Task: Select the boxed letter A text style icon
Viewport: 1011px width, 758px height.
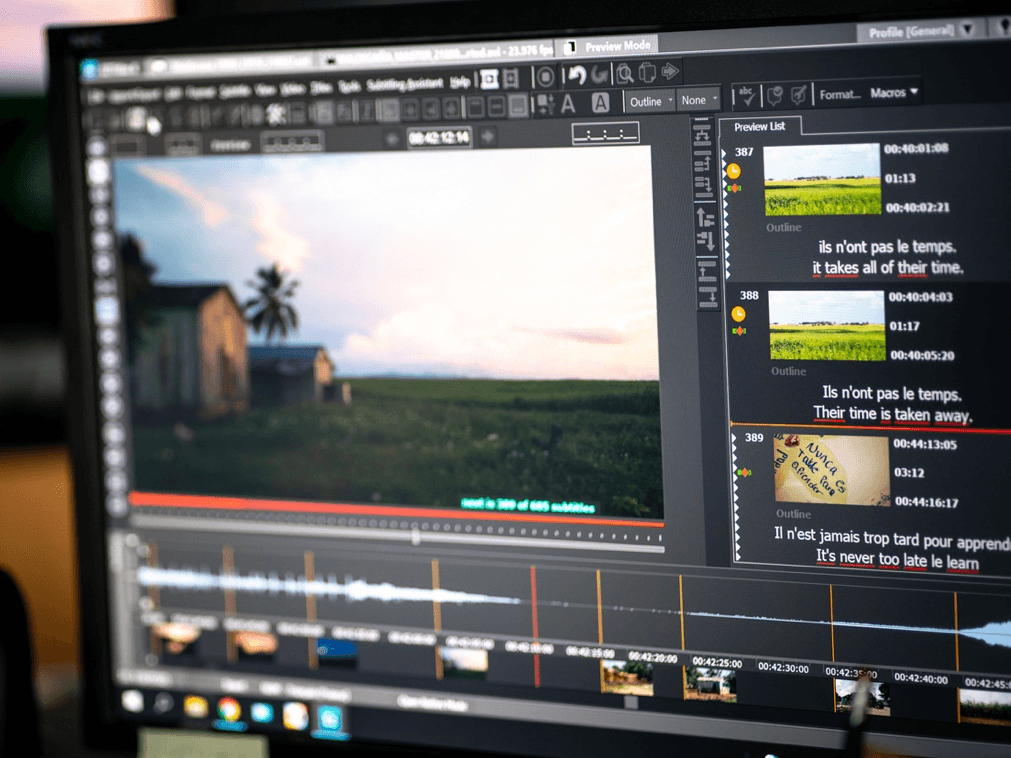Action: point(600,102)
